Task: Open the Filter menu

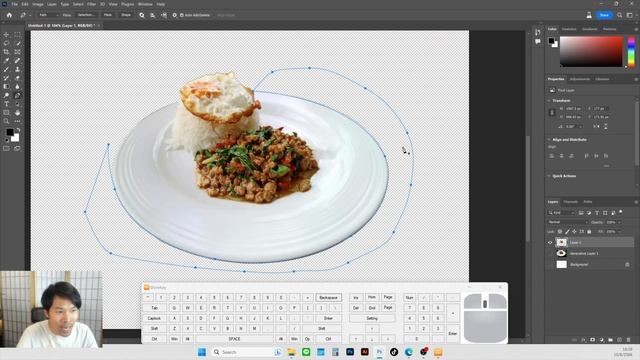Action: tap(91, 4)
